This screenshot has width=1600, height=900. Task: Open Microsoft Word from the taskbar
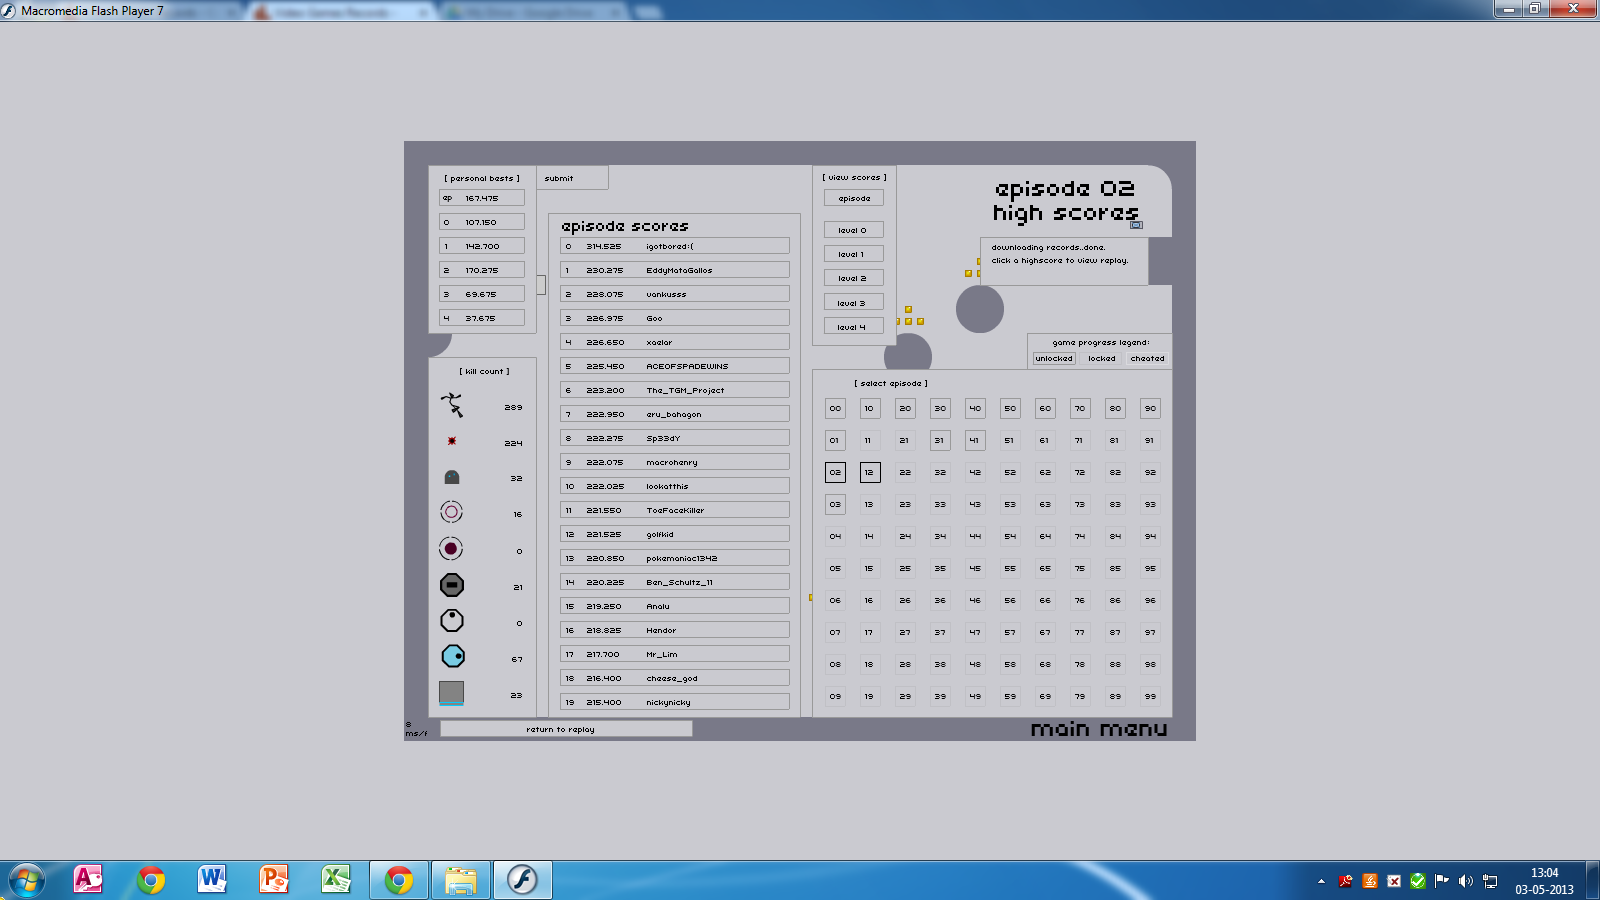pyautogui.click(x=212, y=880)
